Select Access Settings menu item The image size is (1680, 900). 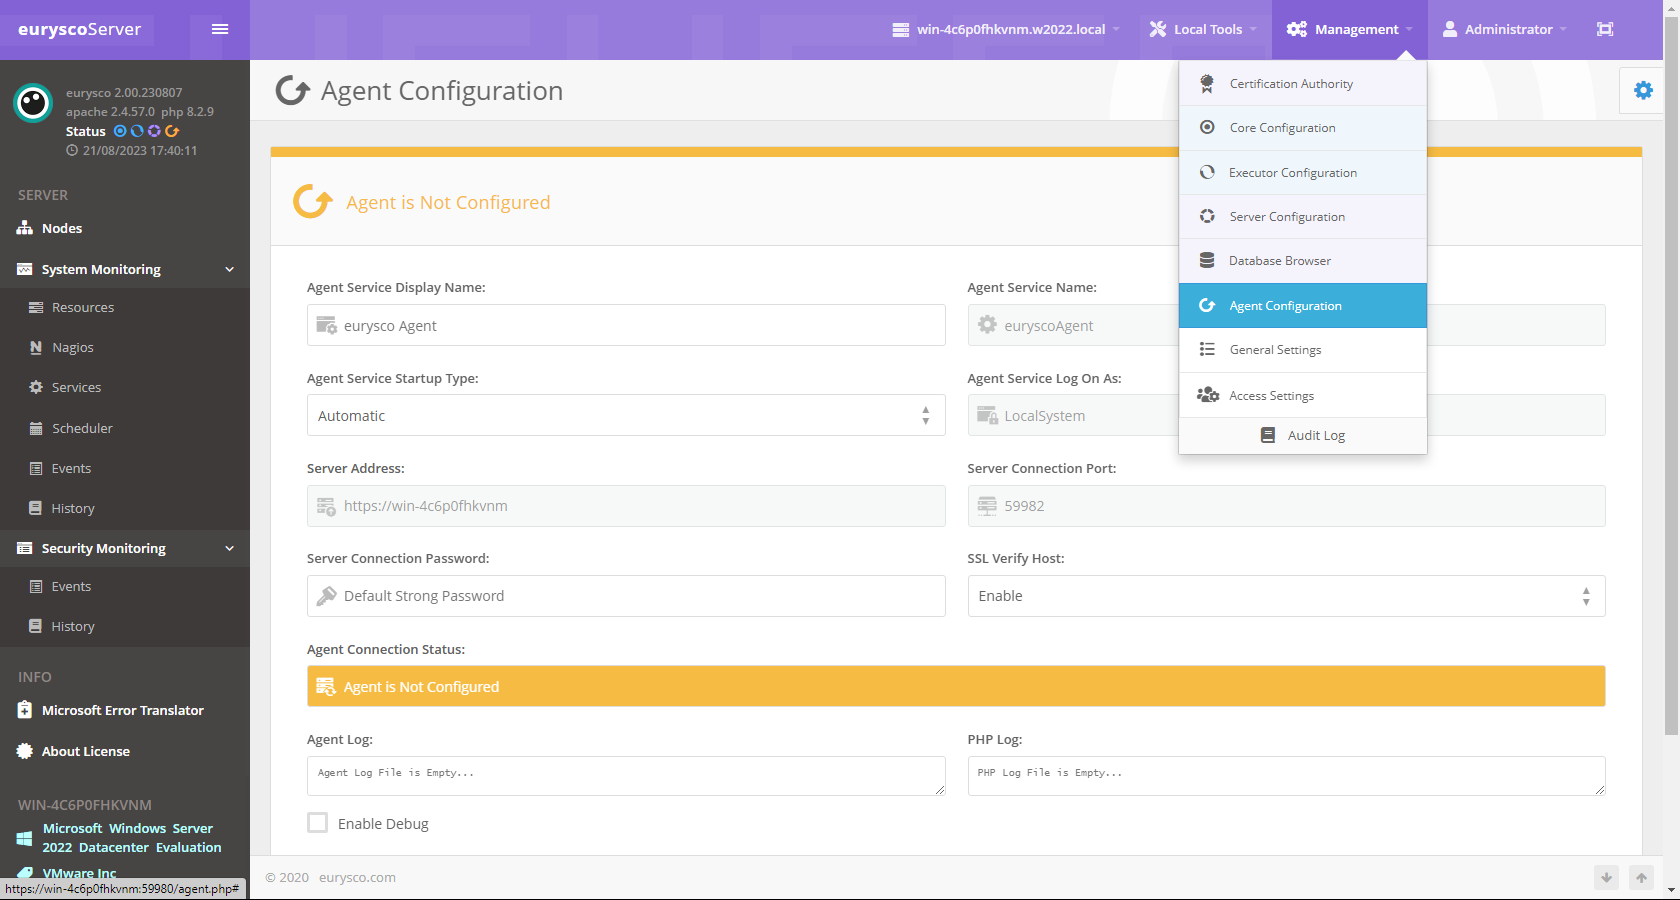(x=1303, y=395)
